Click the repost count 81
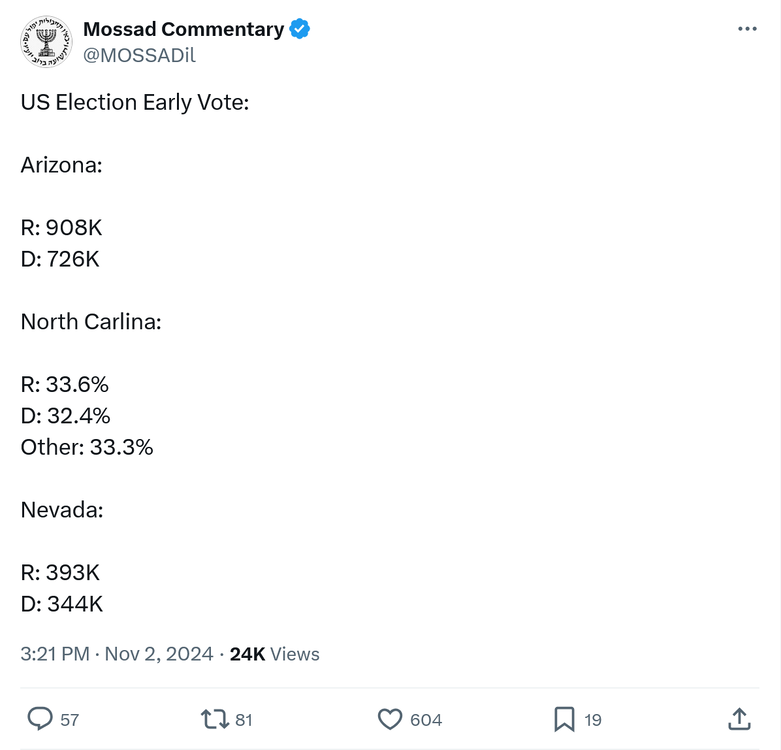The height and width of the screenshot is (750, 781). (244, 720)
